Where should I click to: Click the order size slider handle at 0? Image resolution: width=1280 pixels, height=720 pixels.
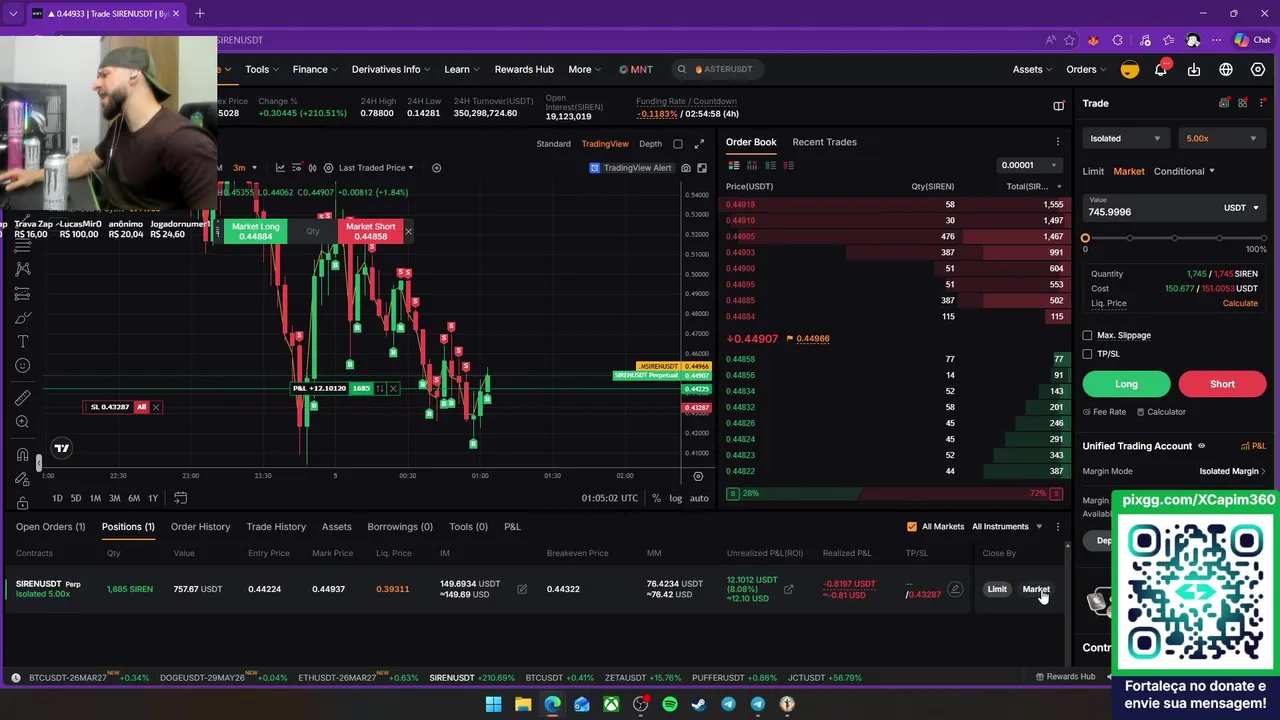coord(1085,238)
